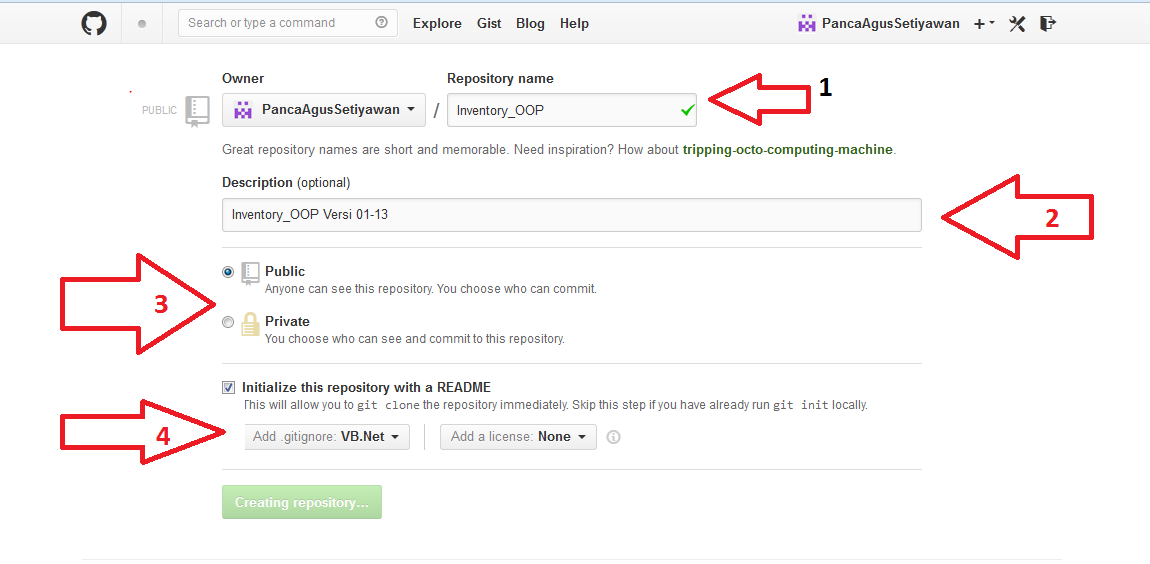Screen dimensions: 1150x564
Task: Click the Public repository book icon
Action: 250,273
